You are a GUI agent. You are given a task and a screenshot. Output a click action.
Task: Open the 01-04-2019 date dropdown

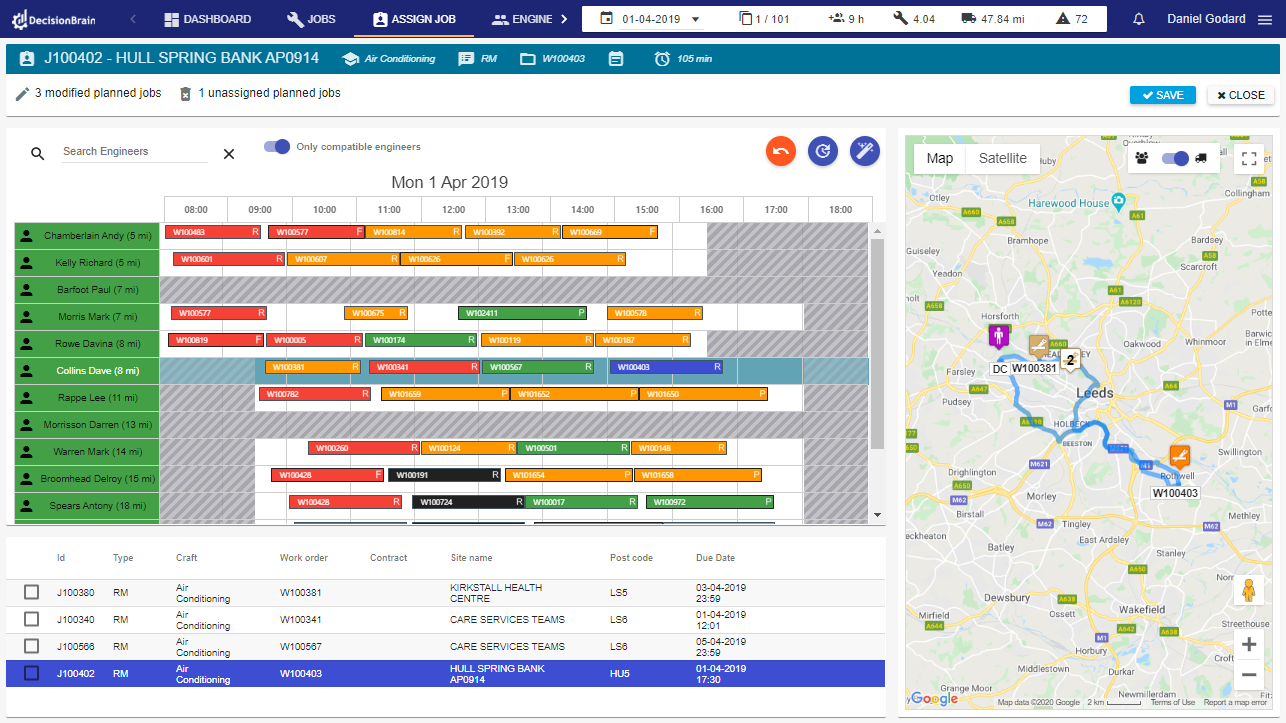695,18
